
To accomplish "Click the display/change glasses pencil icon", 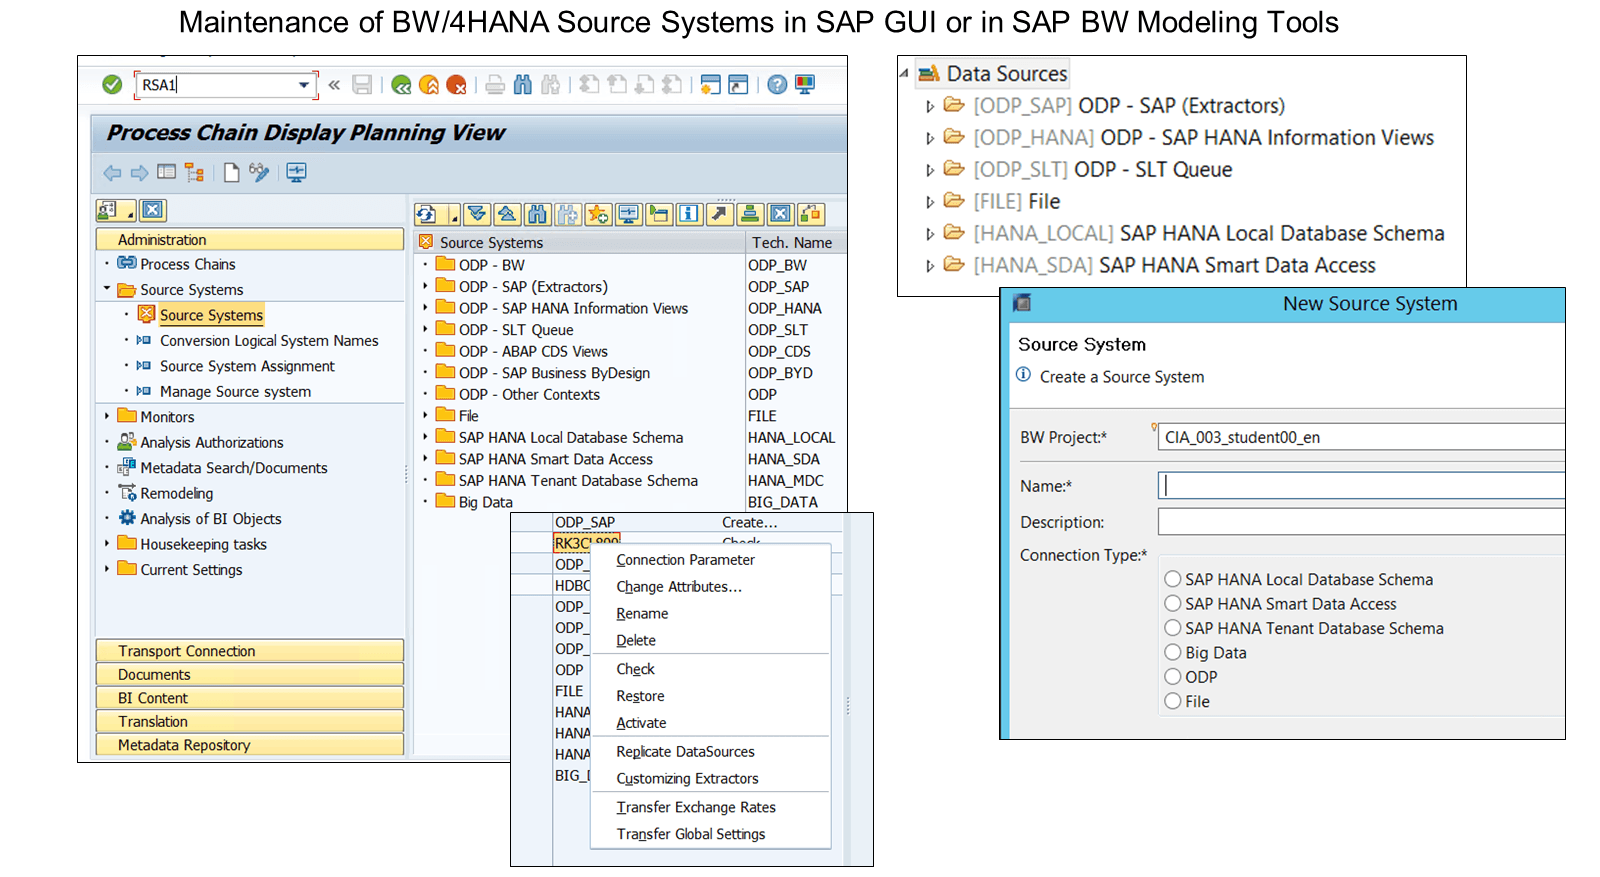I will point(259,173).
